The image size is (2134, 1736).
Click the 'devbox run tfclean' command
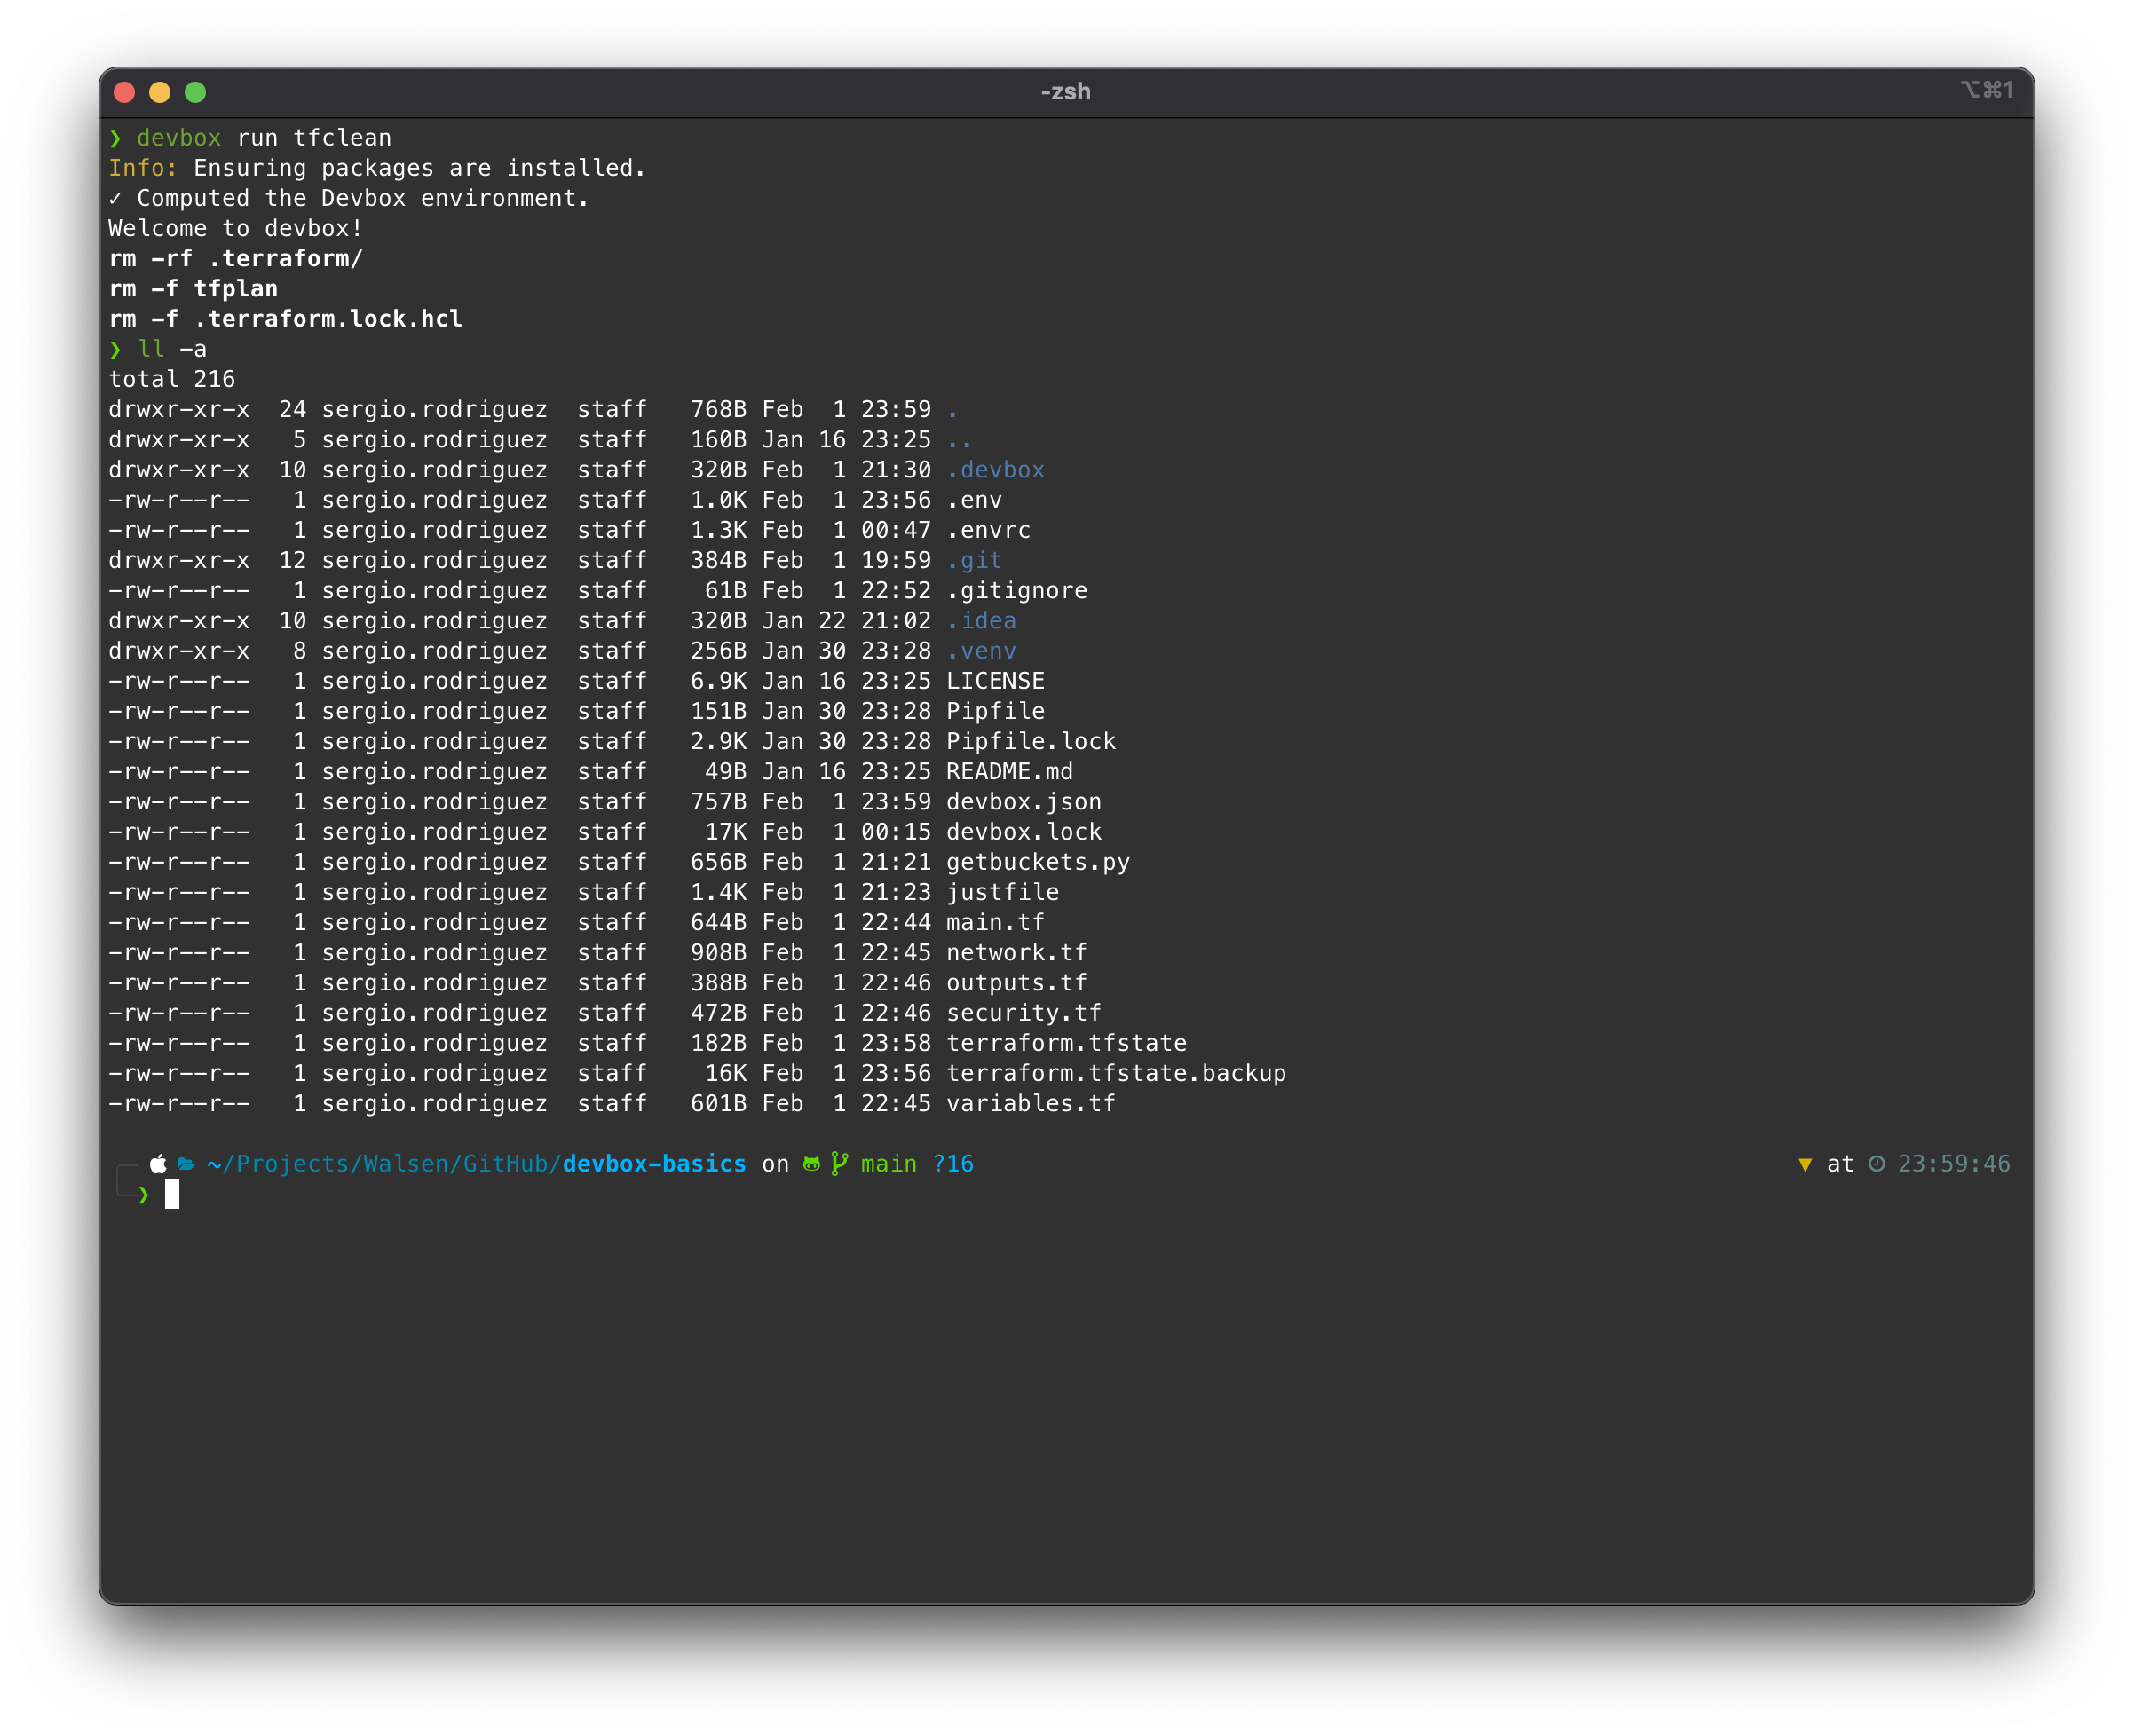pos(264,138)
